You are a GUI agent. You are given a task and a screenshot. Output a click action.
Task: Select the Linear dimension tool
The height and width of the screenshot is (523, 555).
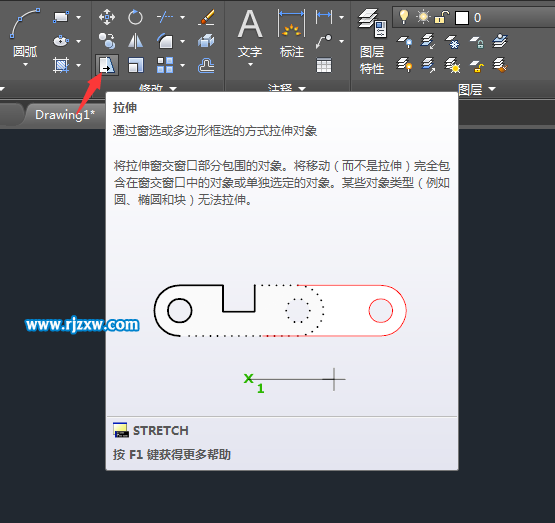[324, 16]
